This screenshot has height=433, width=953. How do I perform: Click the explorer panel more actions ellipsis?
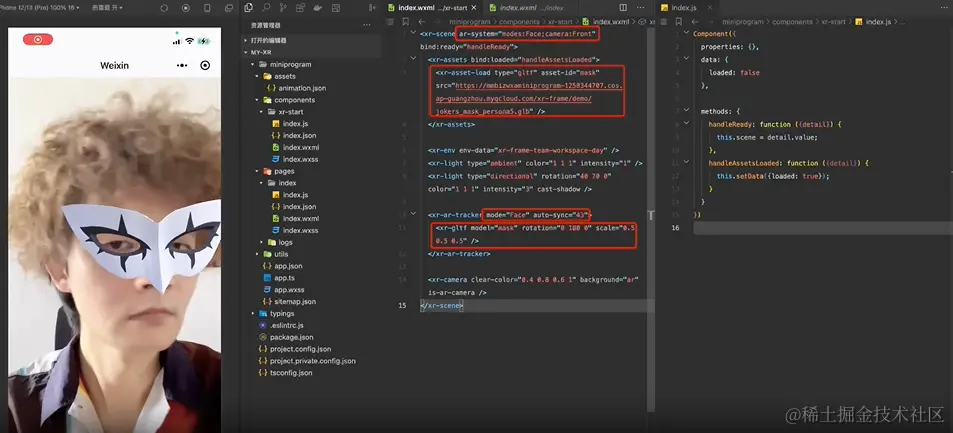click(369, 23)
